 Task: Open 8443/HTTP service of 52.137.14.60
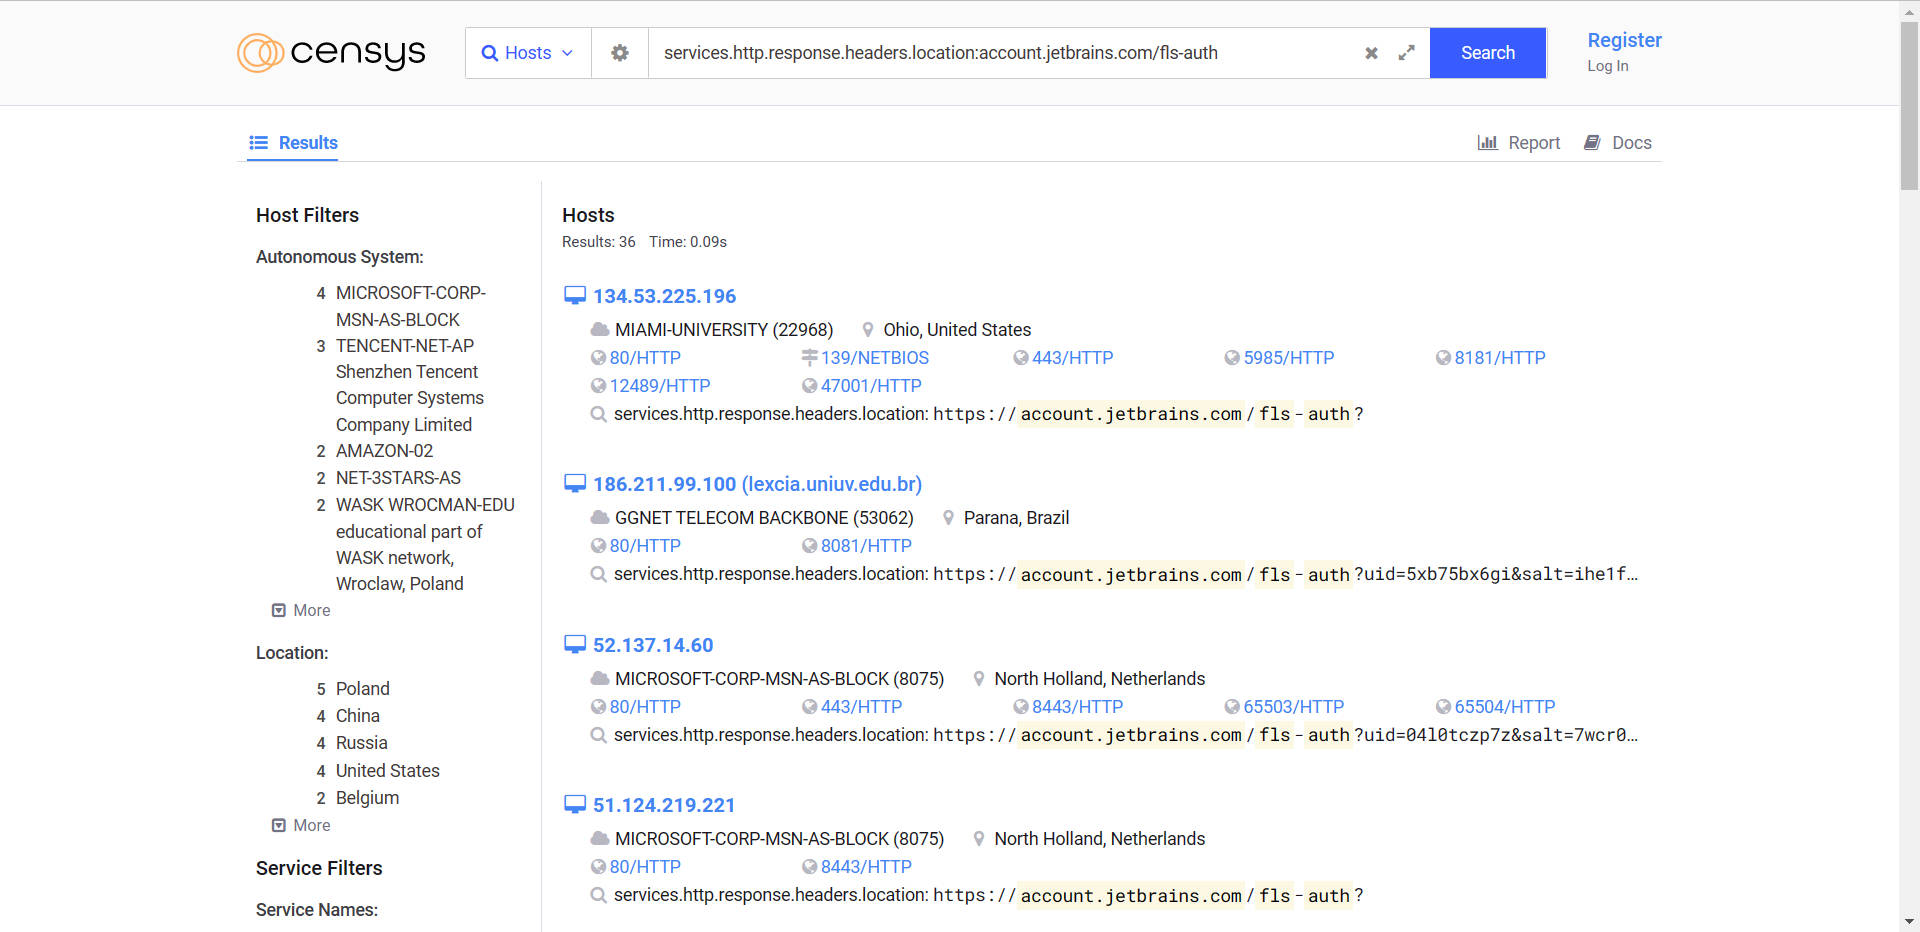(1077, 707)
